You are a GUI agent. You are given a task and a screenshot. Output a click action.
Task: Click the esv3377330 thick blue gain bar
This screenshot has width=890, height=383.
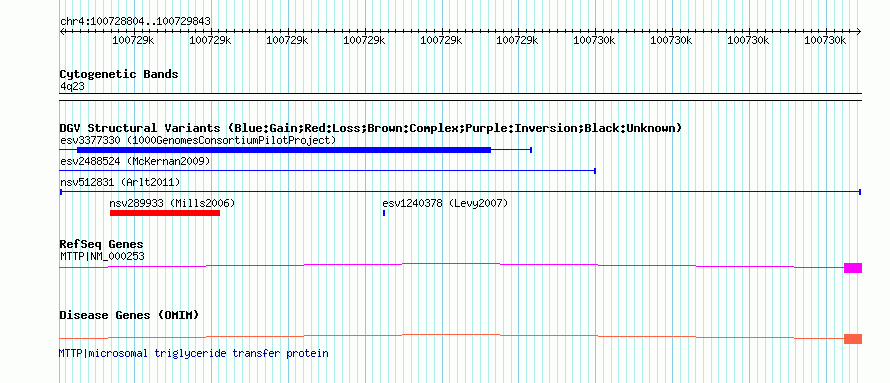coord(284,150)
